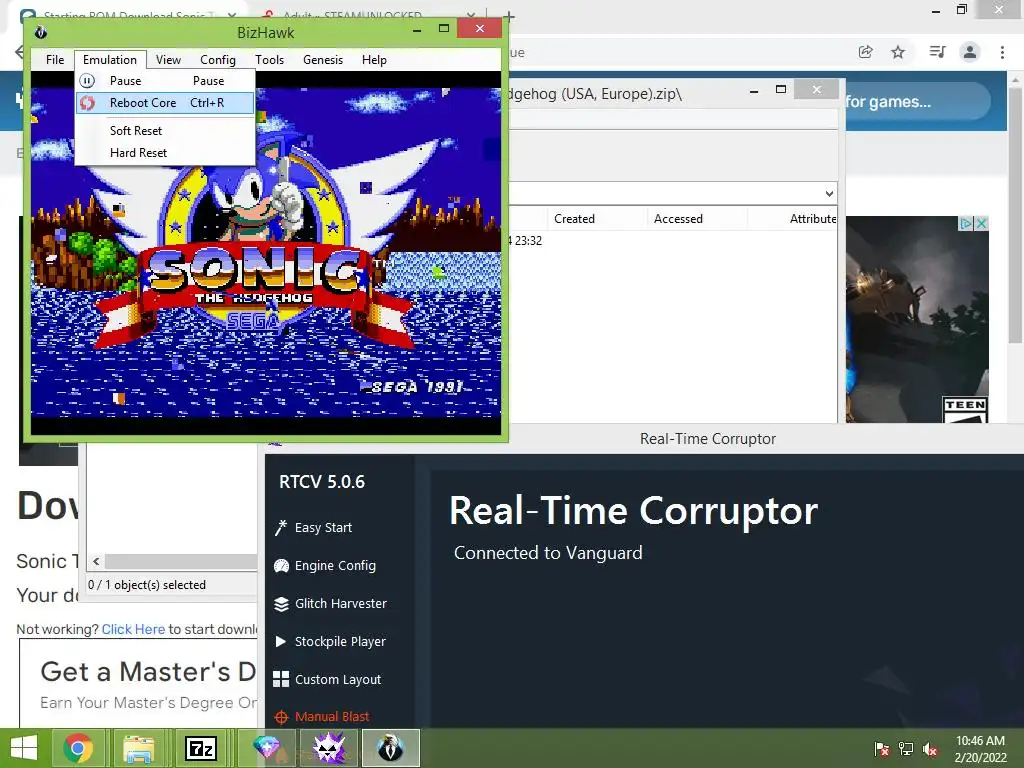The width and height of the screenshot is (1024, 768).
Task: Choose Pause from the Emulation menu
Action: (165, 81)
